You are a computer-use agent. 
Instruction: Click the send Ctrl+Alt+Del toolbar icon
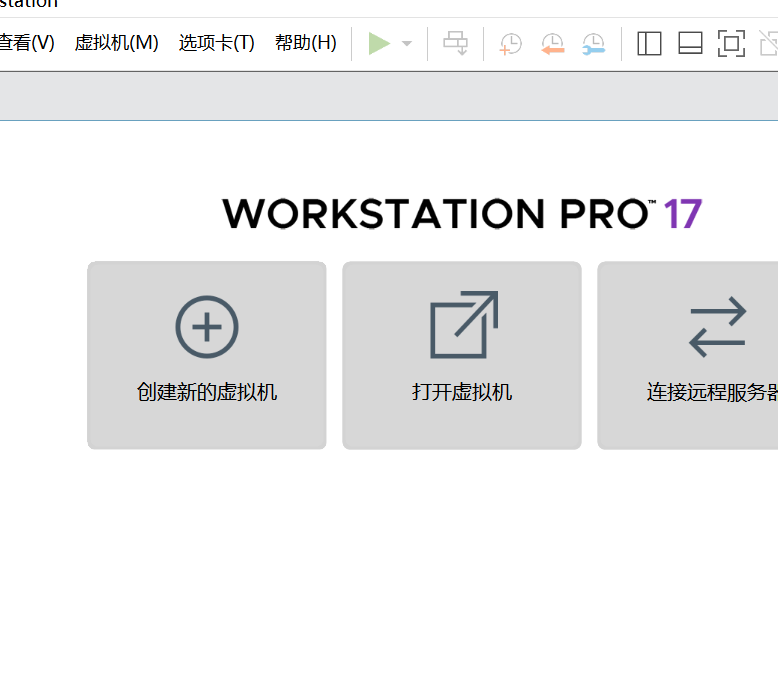(x=455, y=44)
